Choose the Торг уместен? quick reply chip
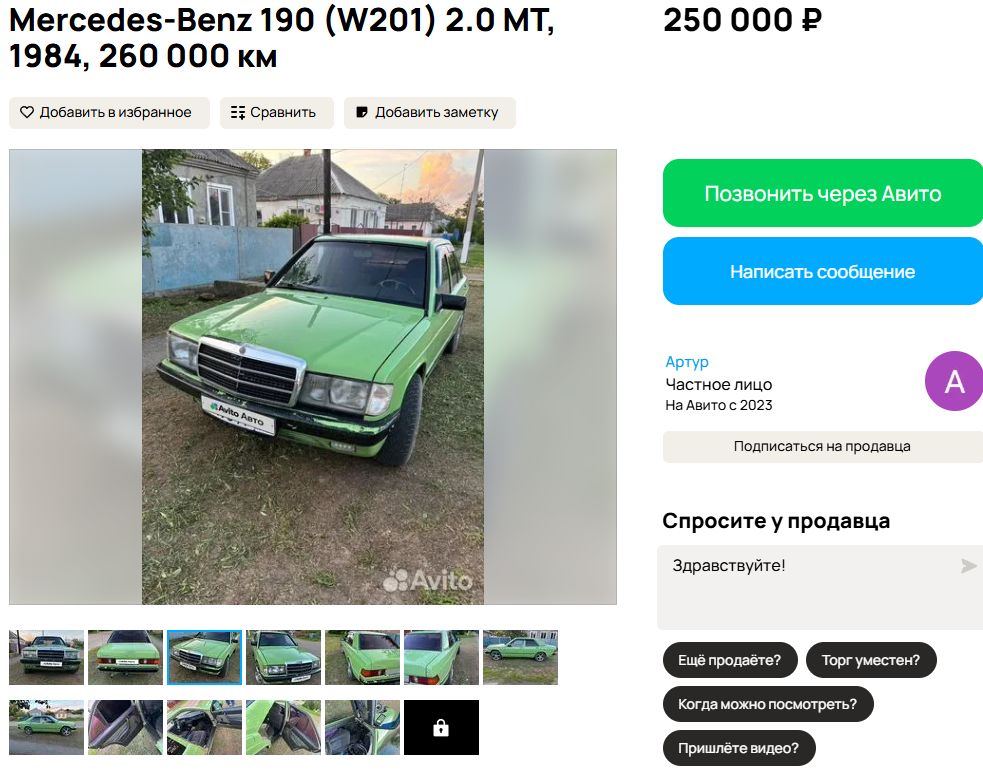The width and height of the screenshot is (983, 780). coord(871,660)
